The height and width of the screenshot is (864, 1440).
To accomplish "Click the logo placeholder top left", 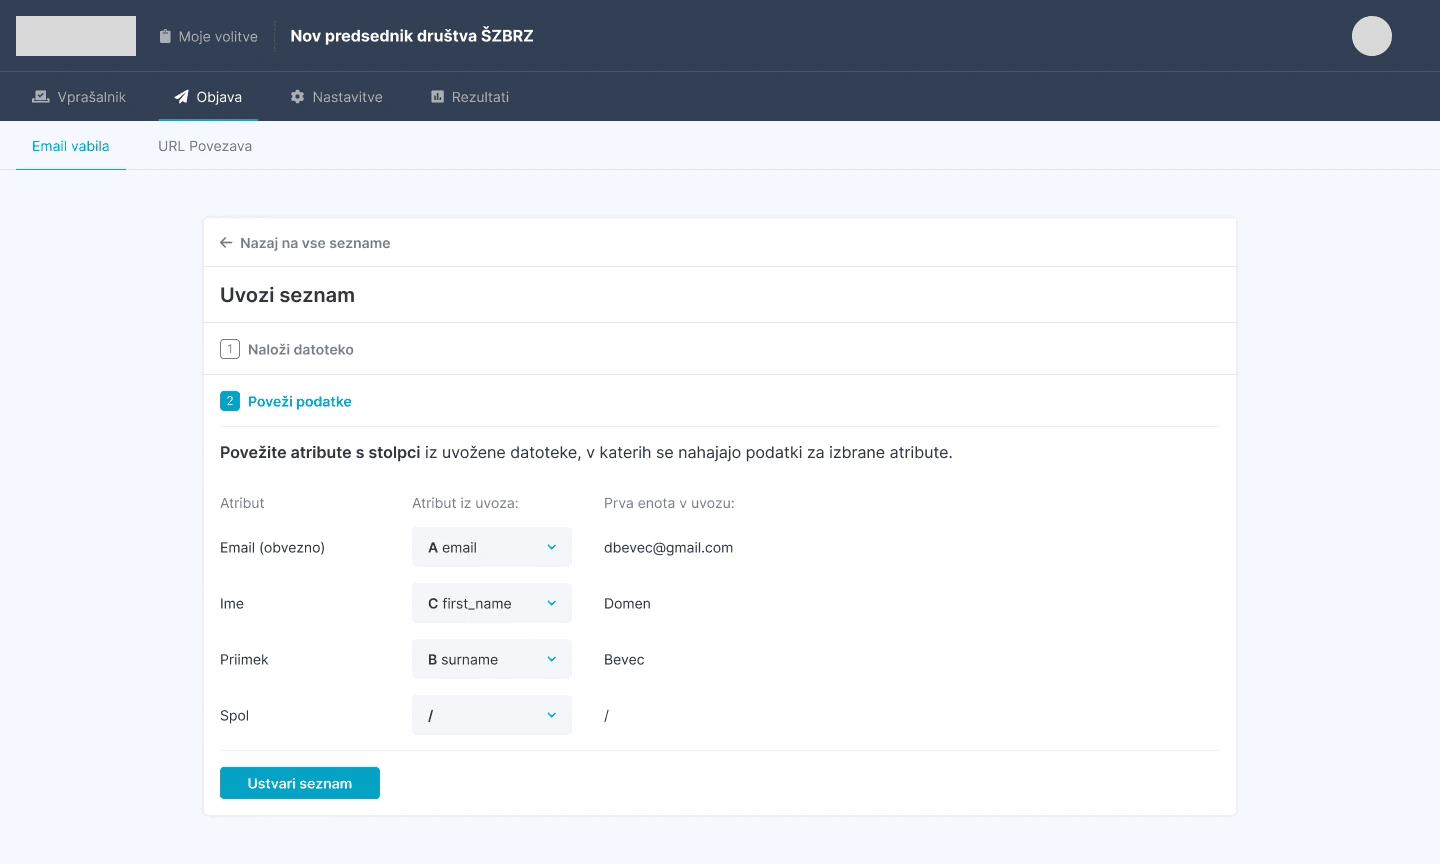I will [75, 35].
